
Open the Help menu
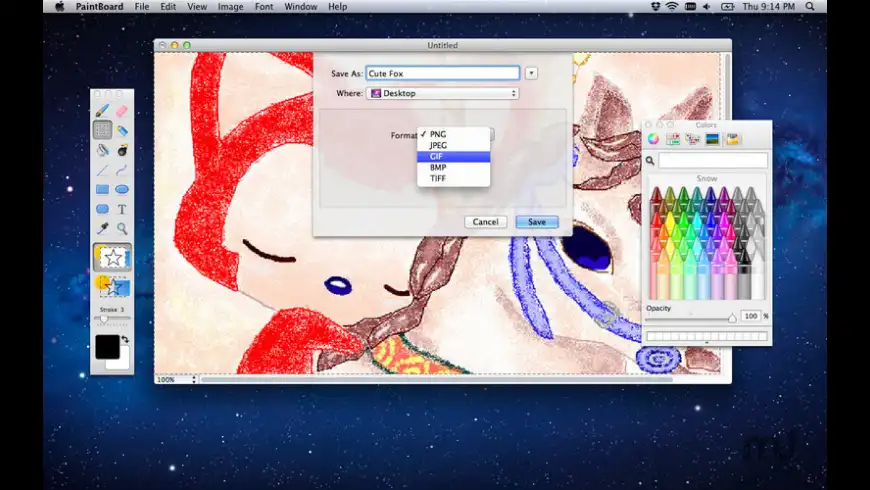[x=337, y=7]
